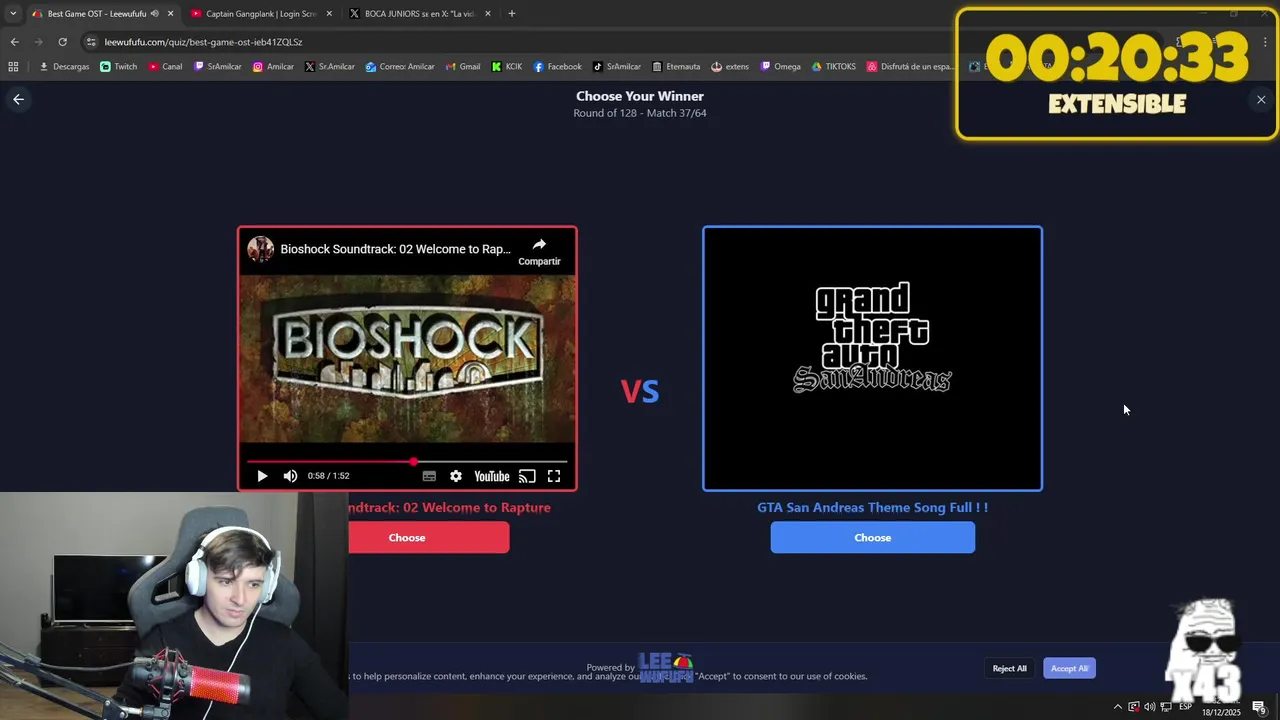This screenshot has height=720, width=1280.
Task: Click the GTA San Andreas video thumbnail
Action: coord(872,359)
